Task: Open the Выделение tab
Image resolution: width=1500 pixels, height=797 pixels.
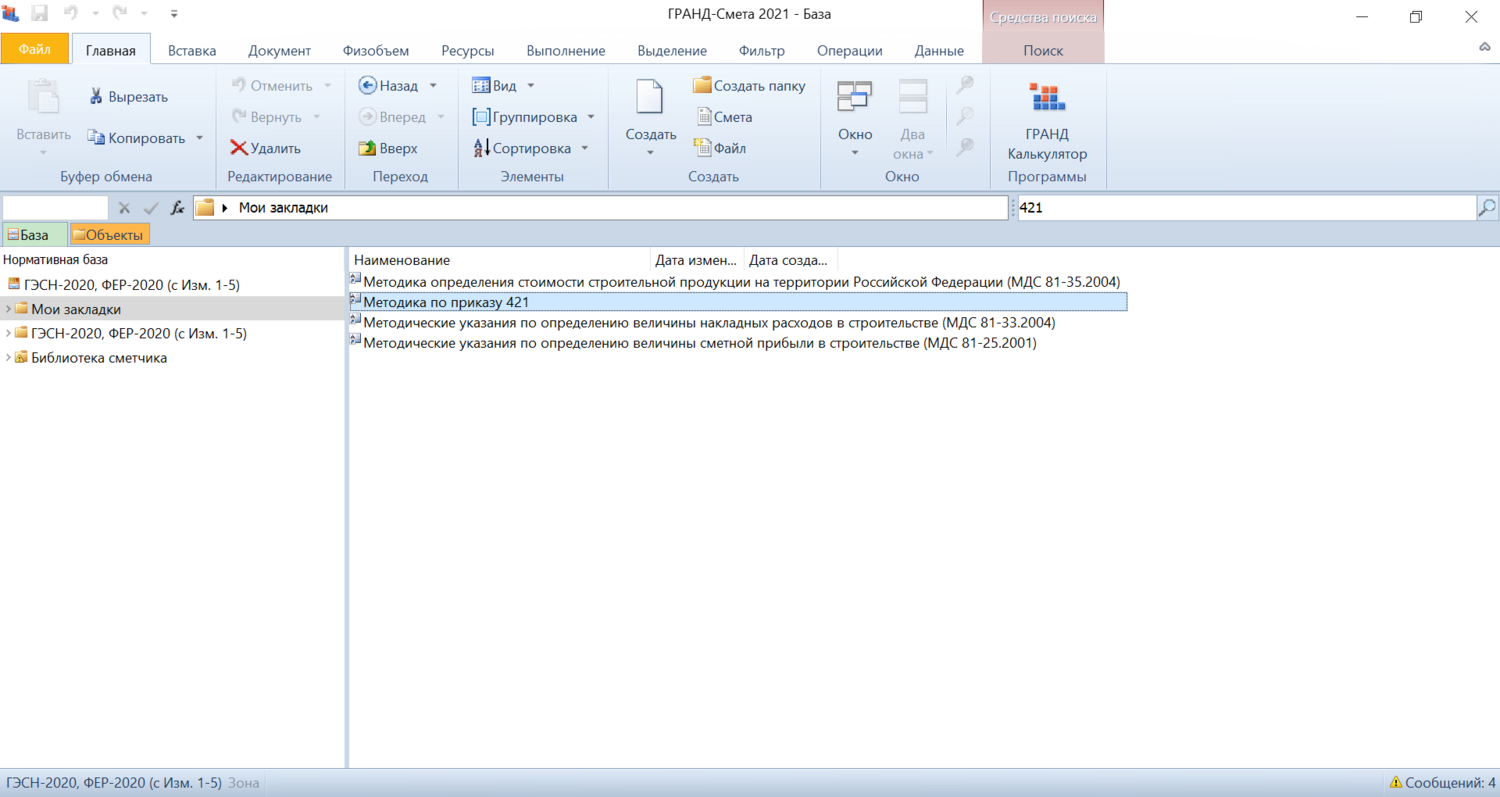Action: click(x=672, y=50)
